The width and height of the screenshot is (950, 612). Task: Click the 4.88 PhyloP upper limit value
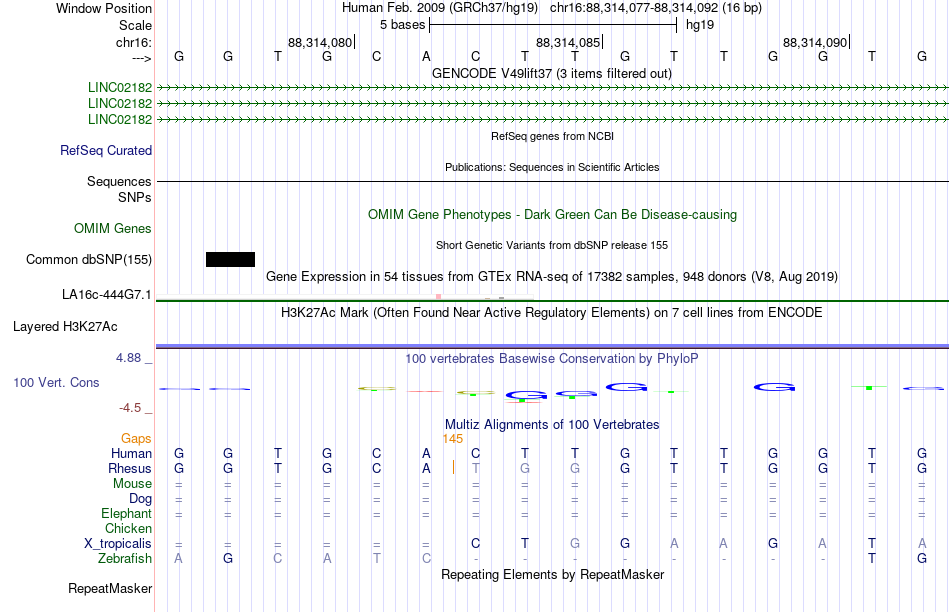tap(128, 358)
